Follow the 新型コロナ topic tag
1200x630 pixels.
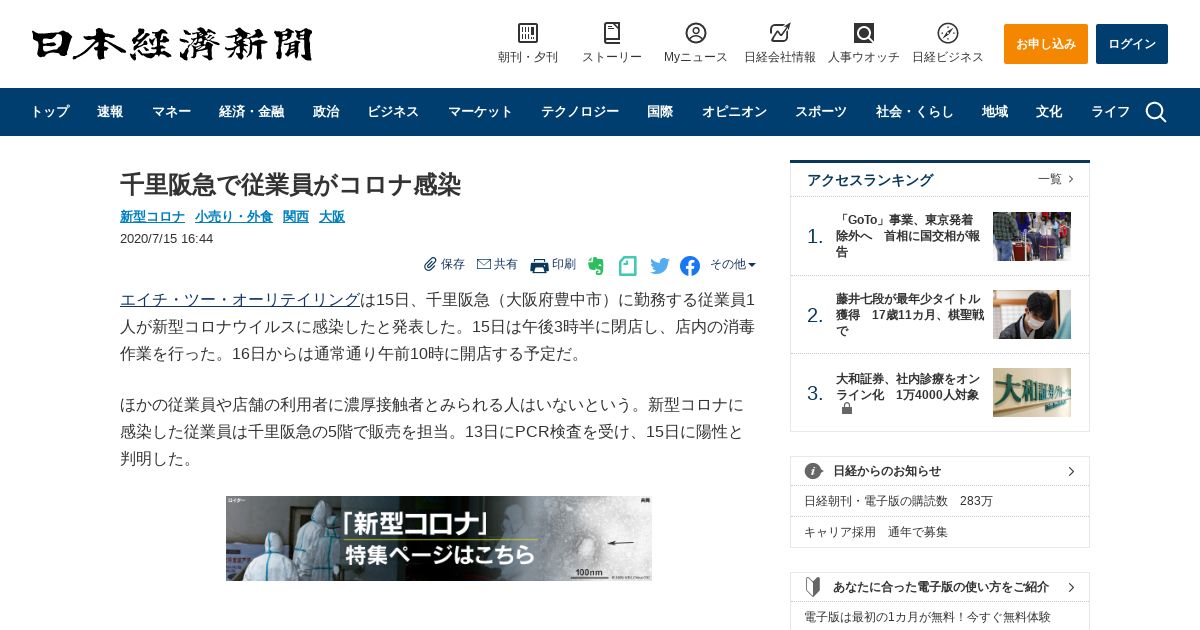pos(152,216)
